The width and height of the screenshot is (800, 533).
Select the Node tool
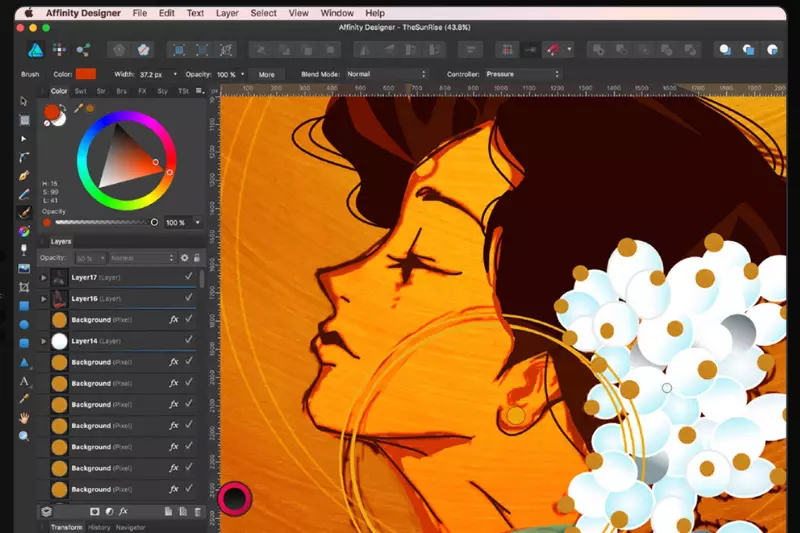(x=23, y=139)
